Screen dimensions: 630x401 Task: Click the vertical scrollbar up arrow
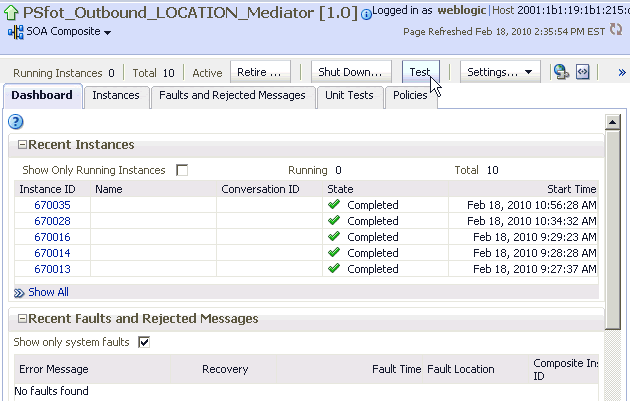(612, 122)
